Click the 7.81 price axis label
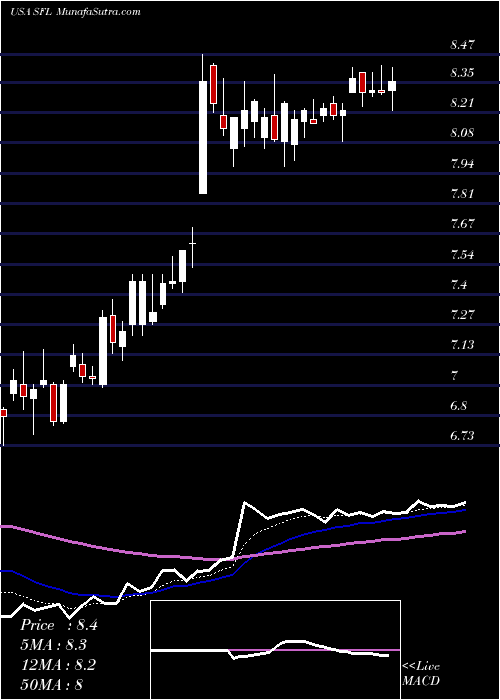Viewport: 500px width, 700px height. (x=463, y=194)
